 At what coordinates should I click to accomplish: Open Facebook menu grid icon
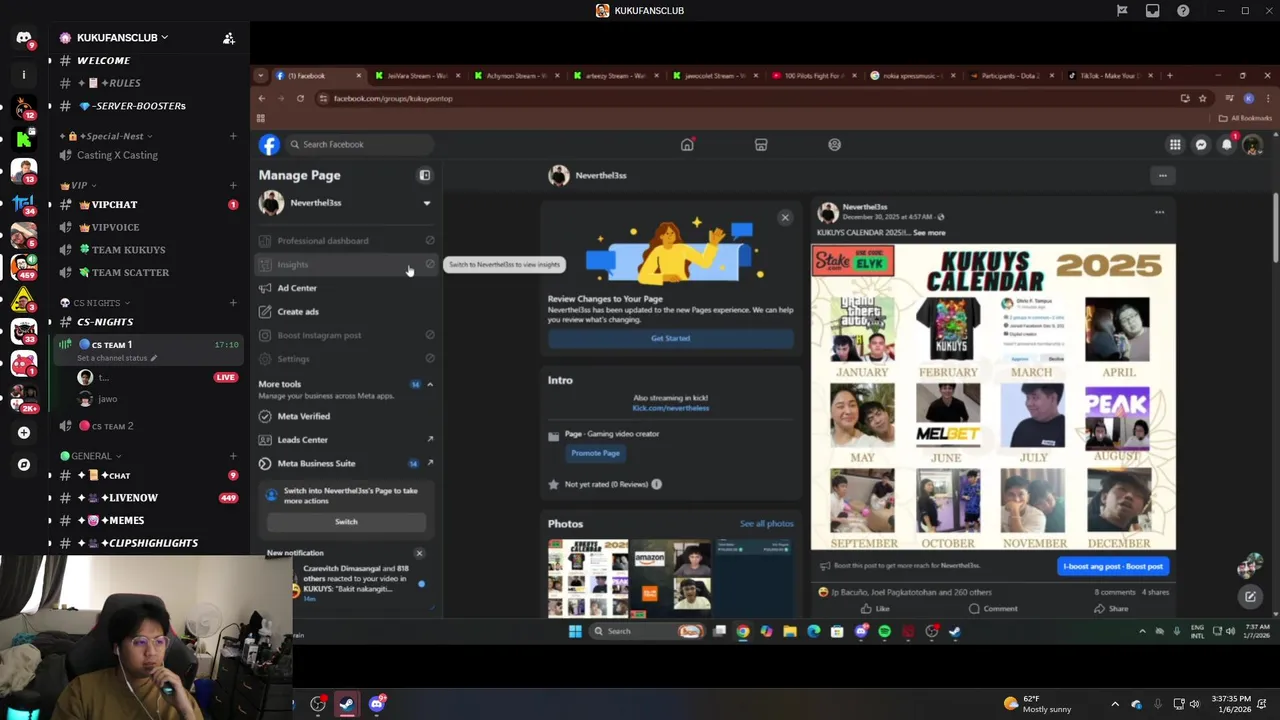point(1175,145)
